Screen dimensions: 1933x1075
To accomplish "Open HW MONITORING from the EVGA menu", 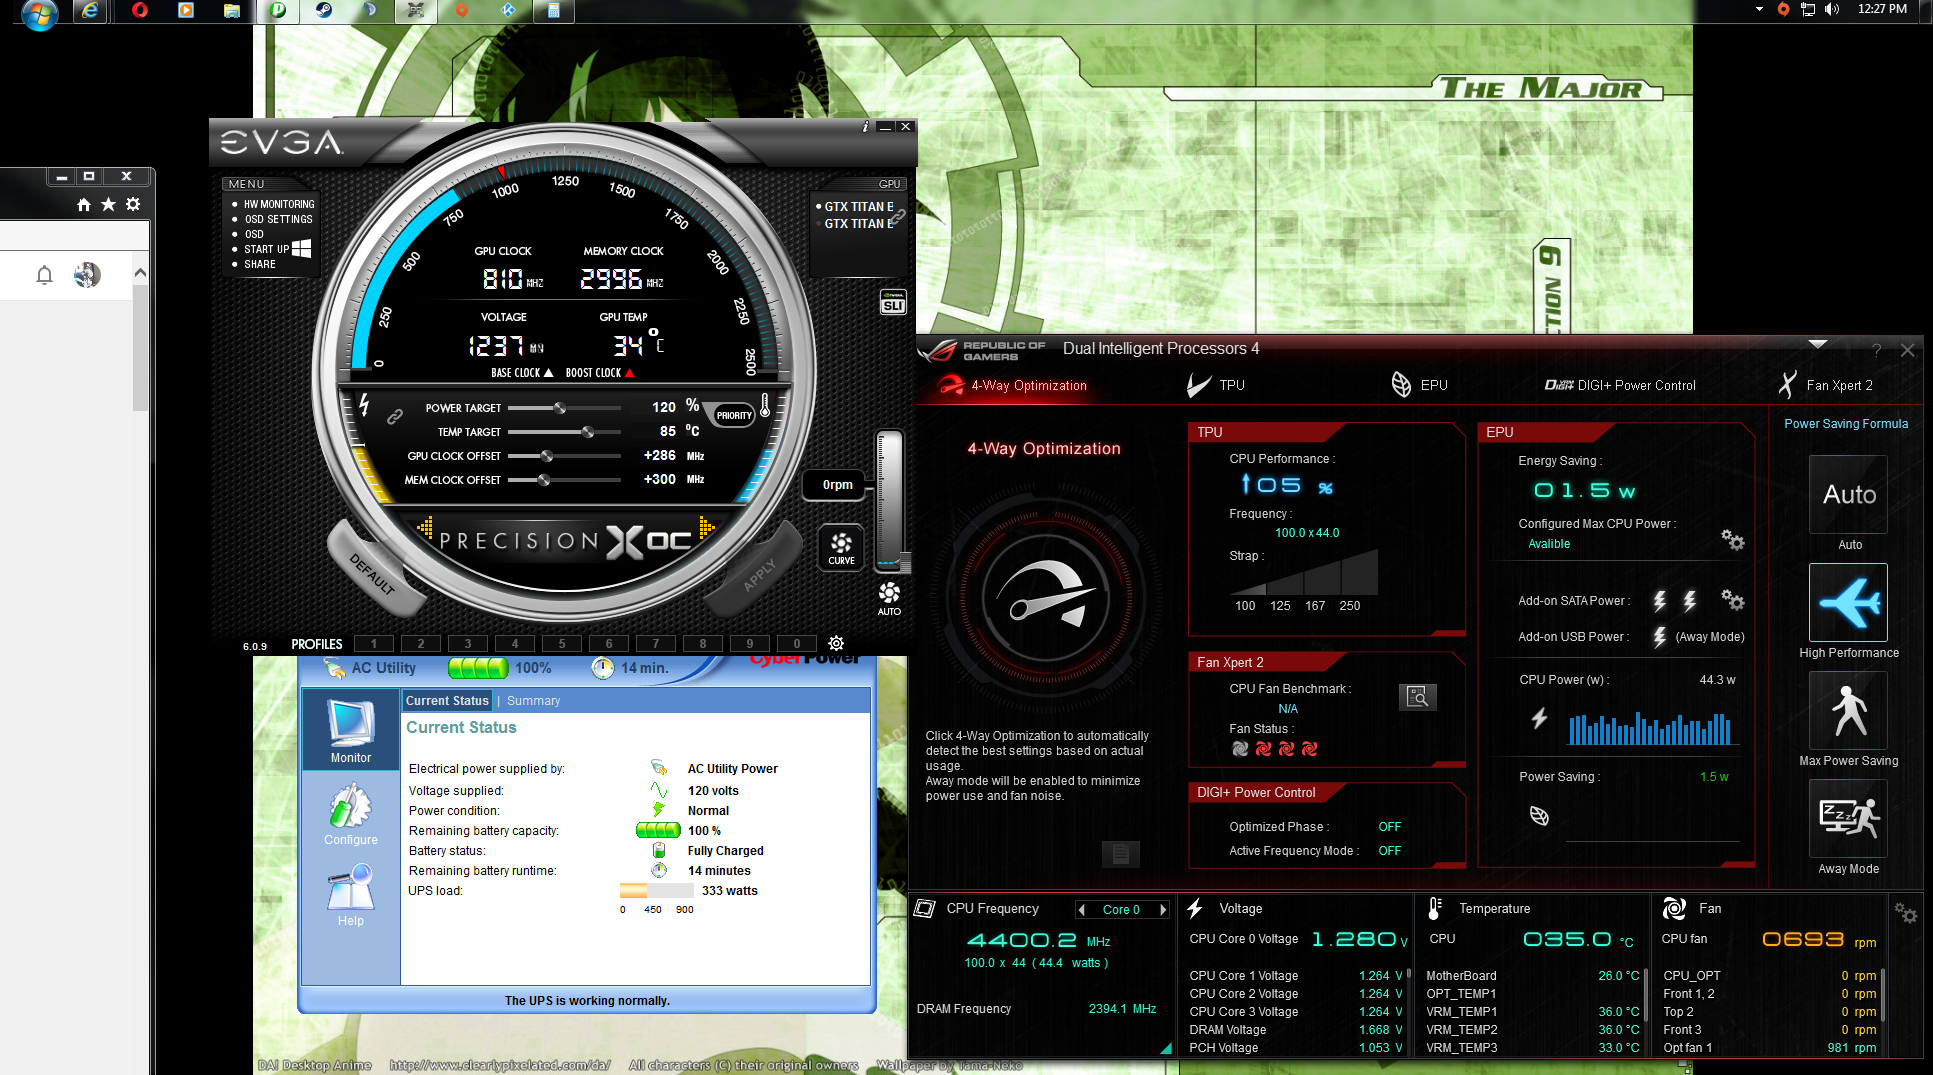I will tap(279, 204).
